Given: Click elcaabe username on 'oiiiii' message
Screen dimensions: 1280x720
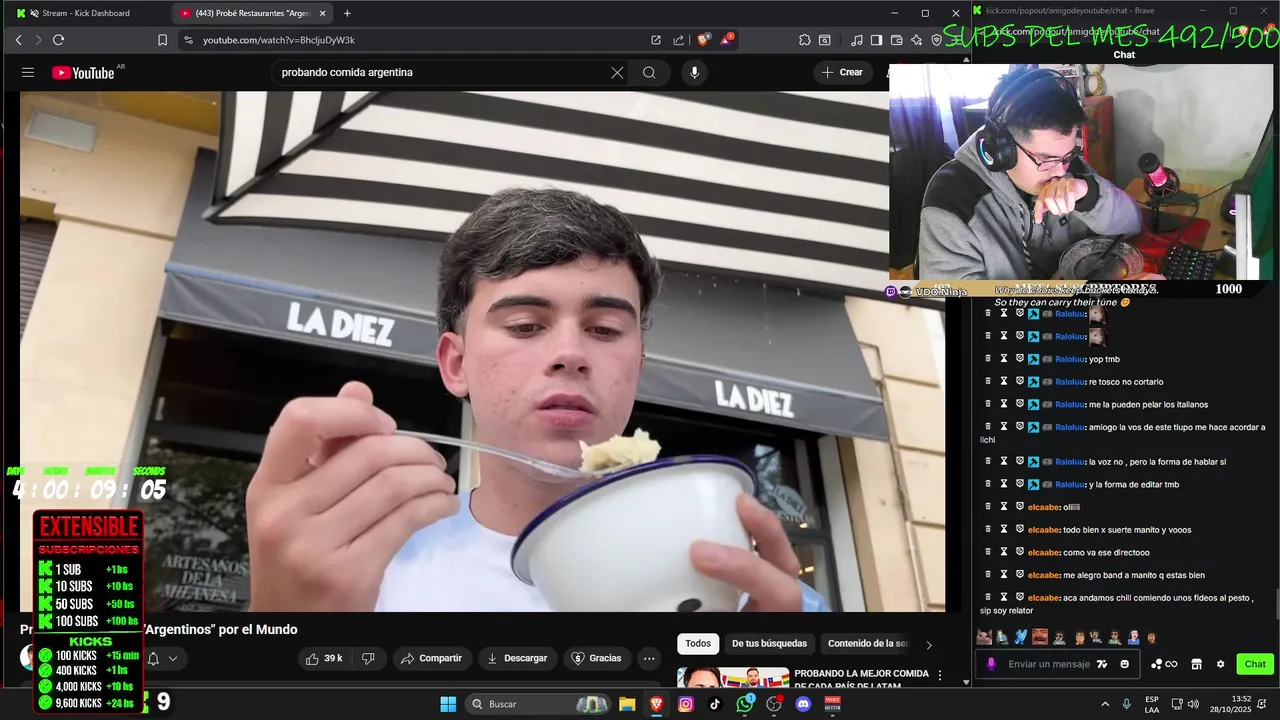Looking at the screenshot, I should coord(1043,507).
